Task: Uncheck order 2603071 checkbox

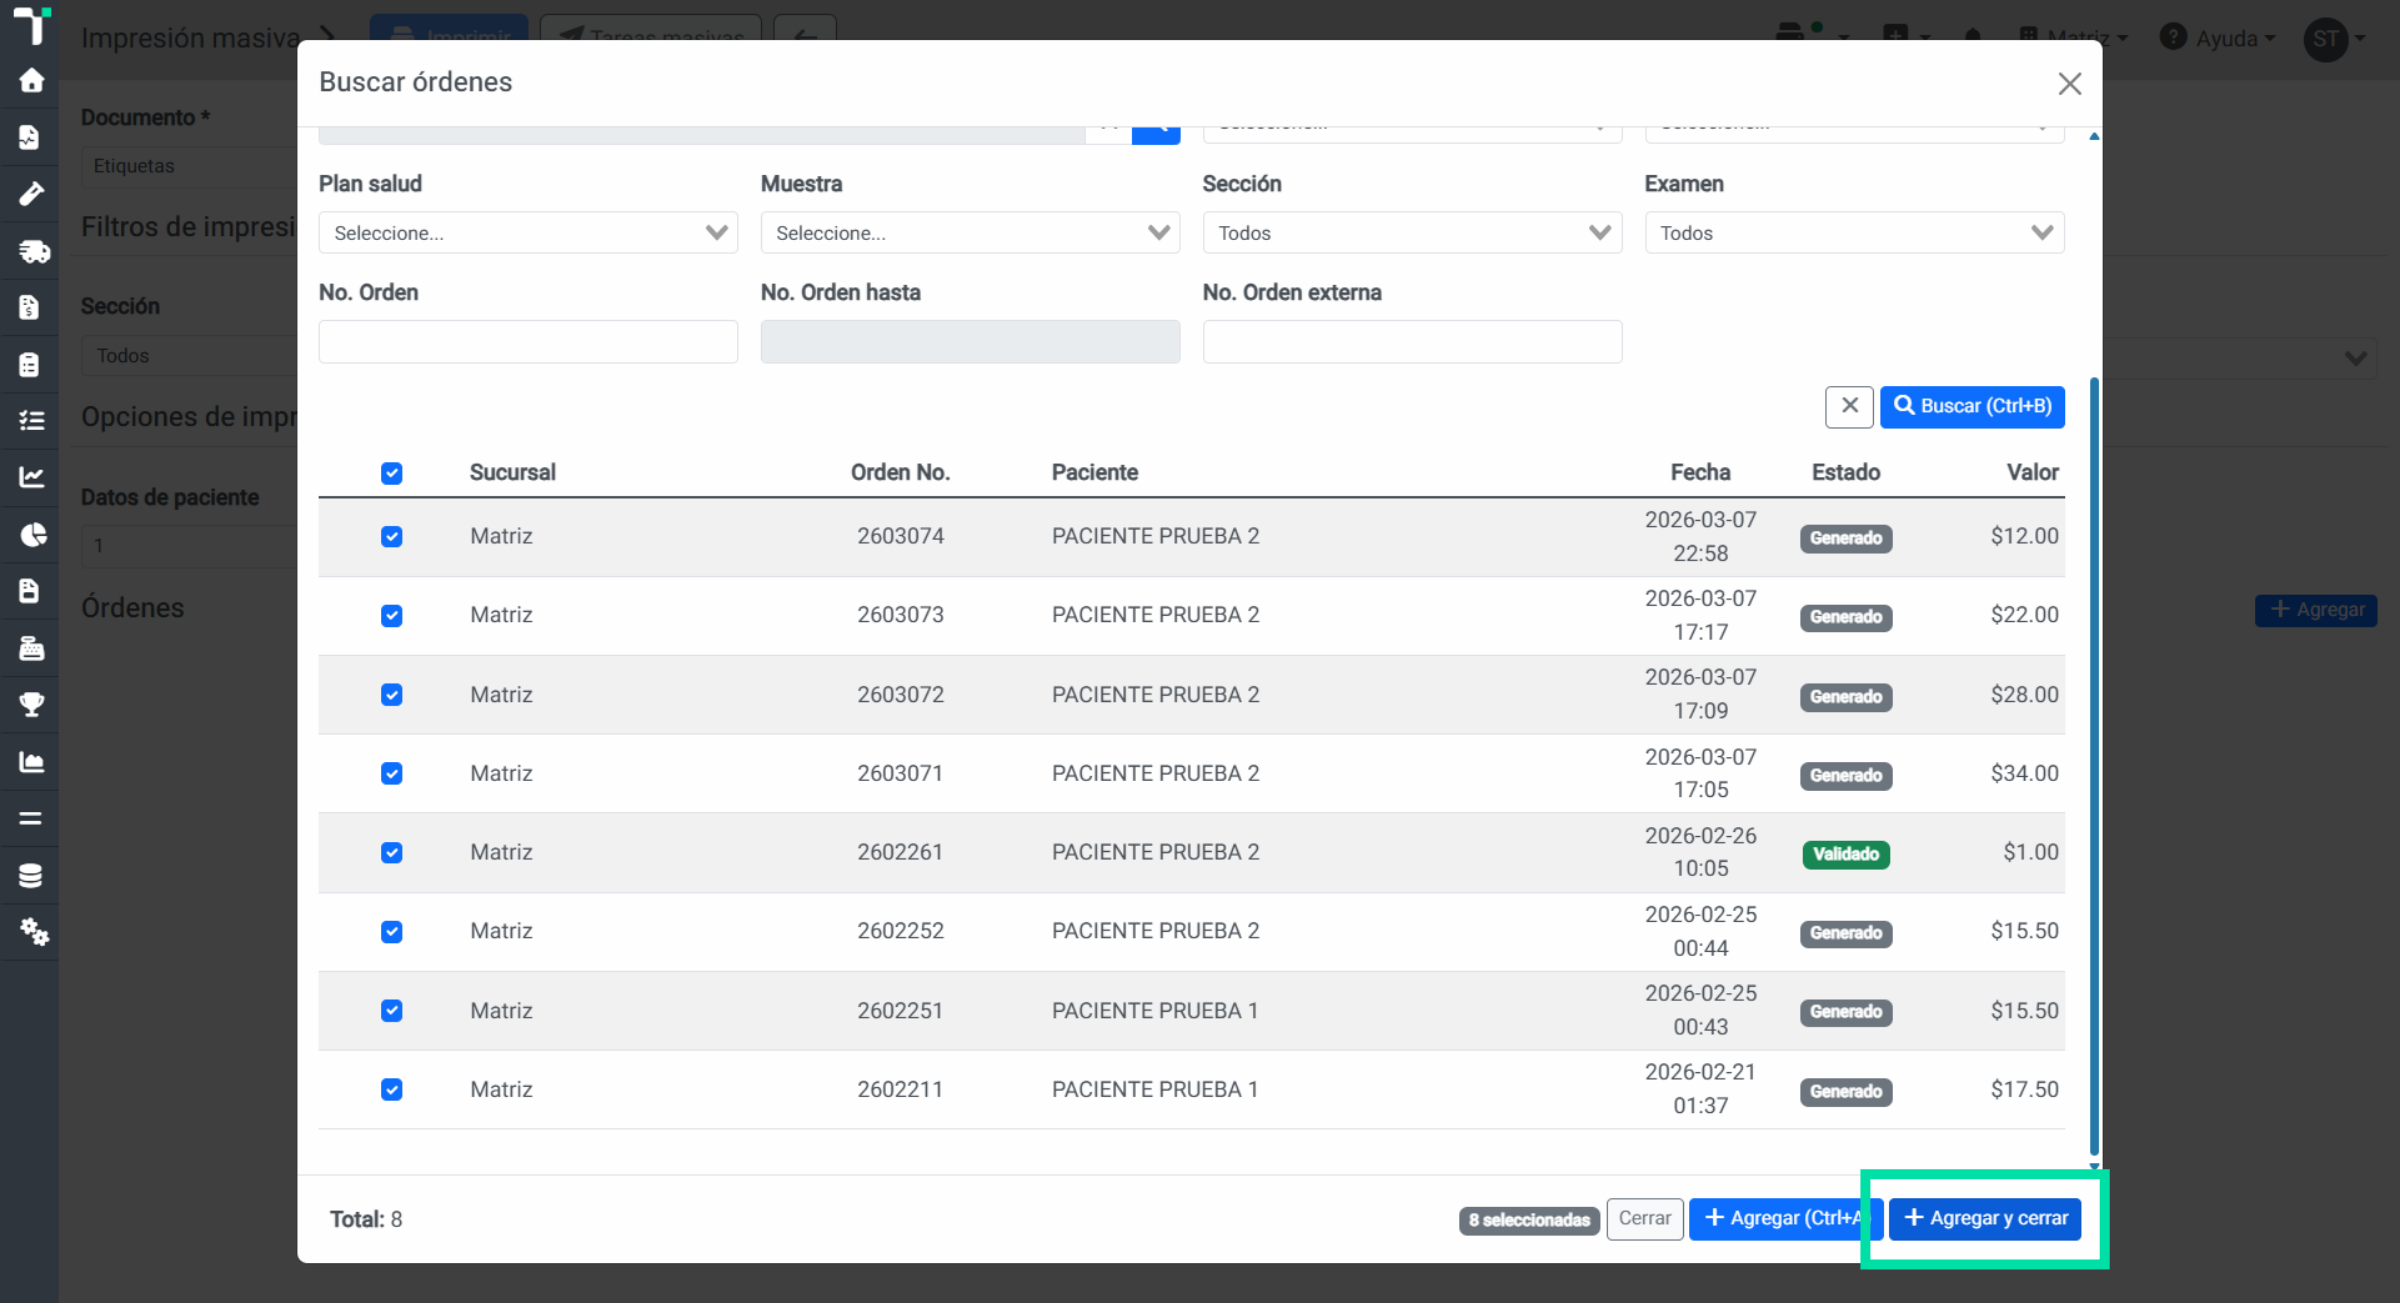Action: (x=392, y=774)
